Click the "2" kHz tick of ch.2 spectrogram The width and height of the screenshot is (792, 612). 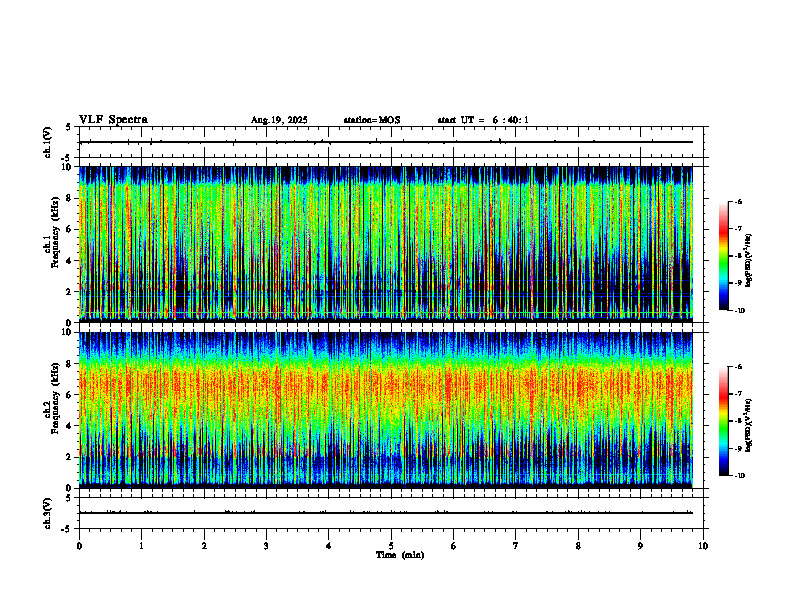pos(69,457)
